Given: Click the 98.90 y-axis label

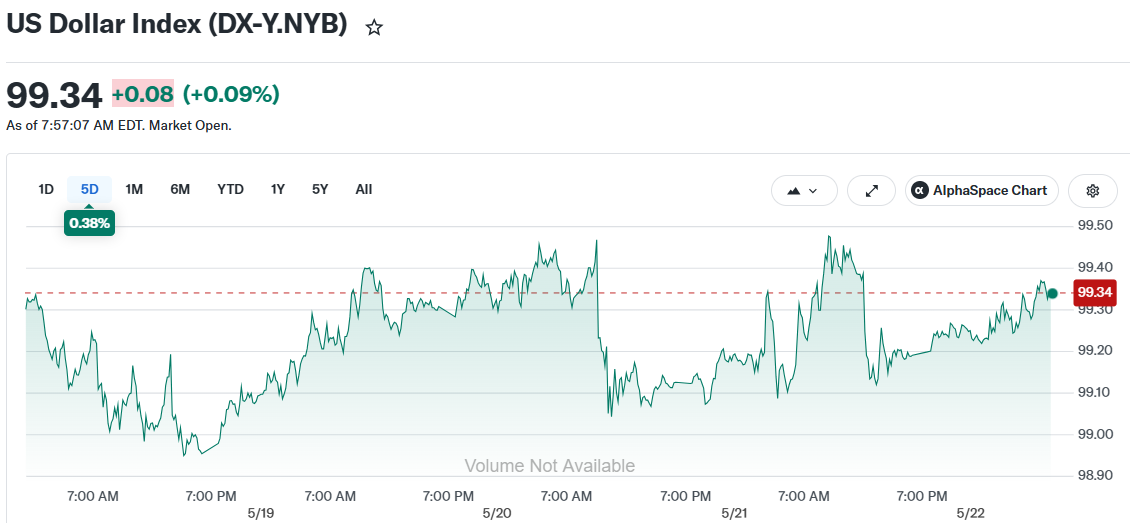Looking at the screenshot, I should [1095, 476].
